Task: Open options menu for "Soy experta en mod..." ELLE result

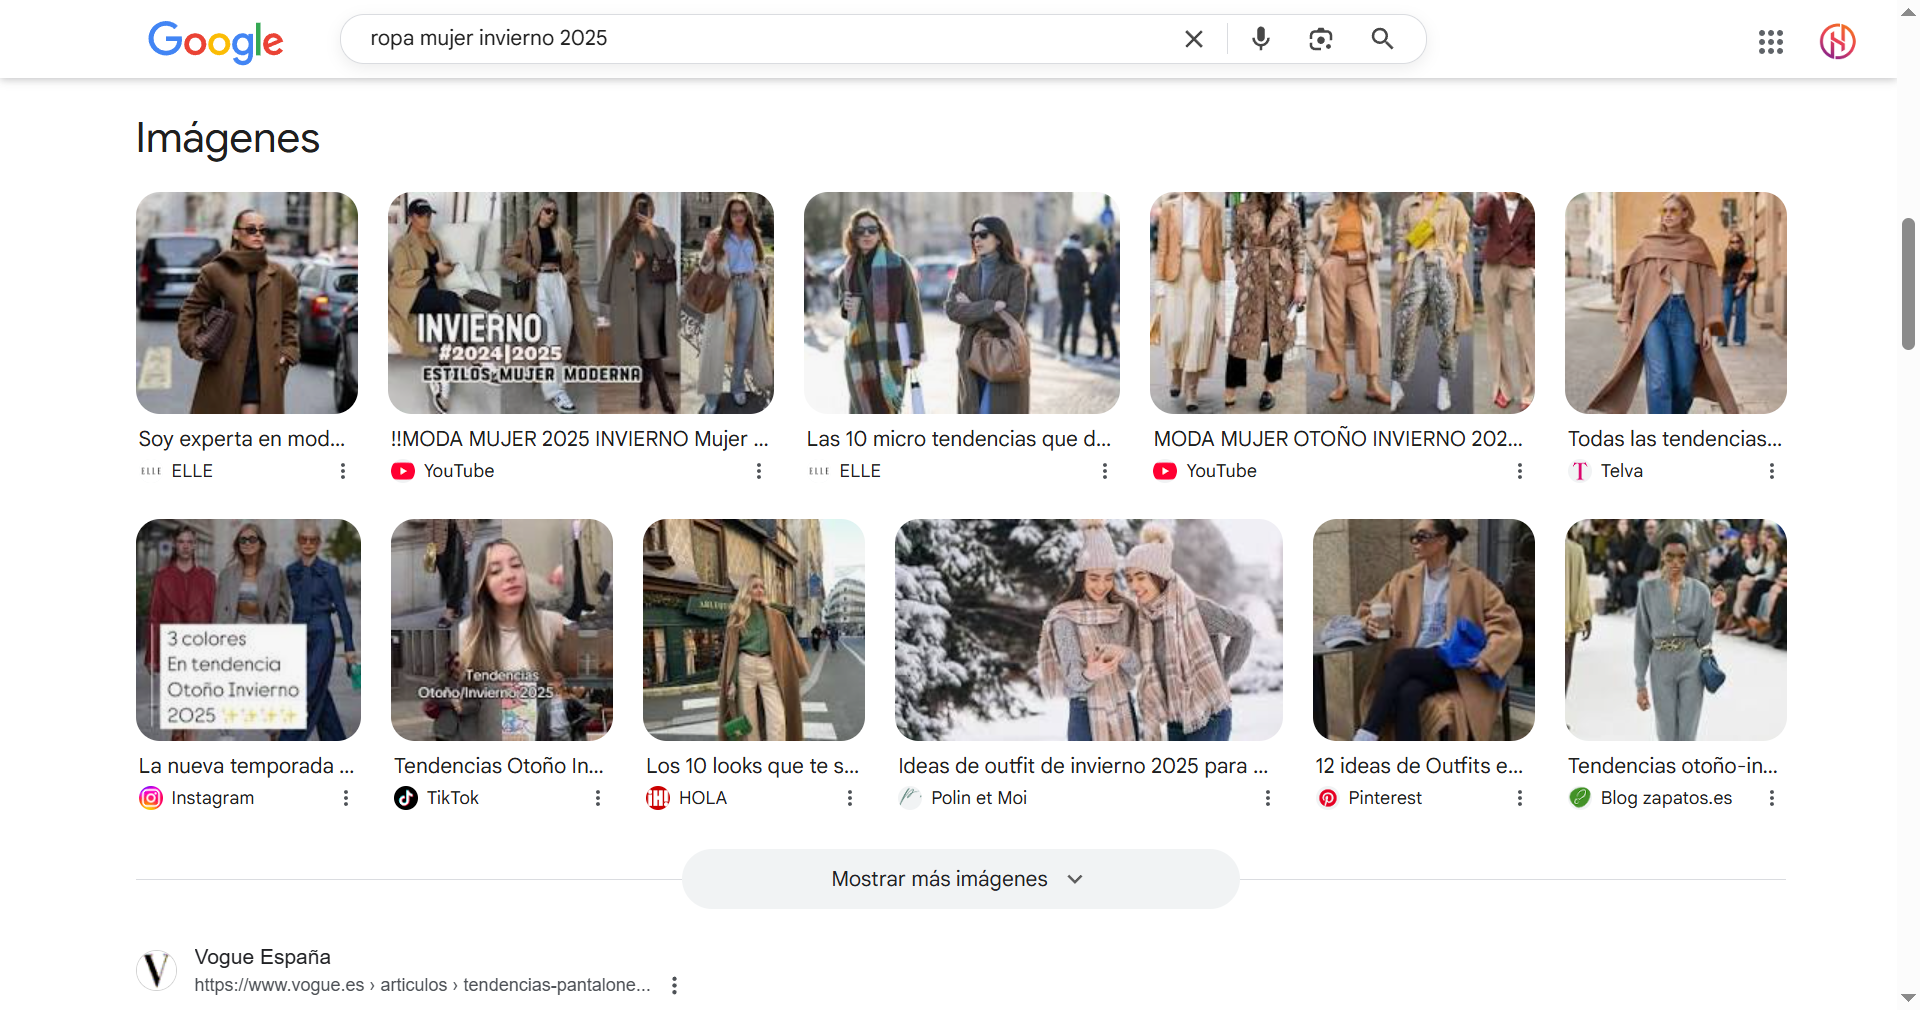Action: point(343,471)
